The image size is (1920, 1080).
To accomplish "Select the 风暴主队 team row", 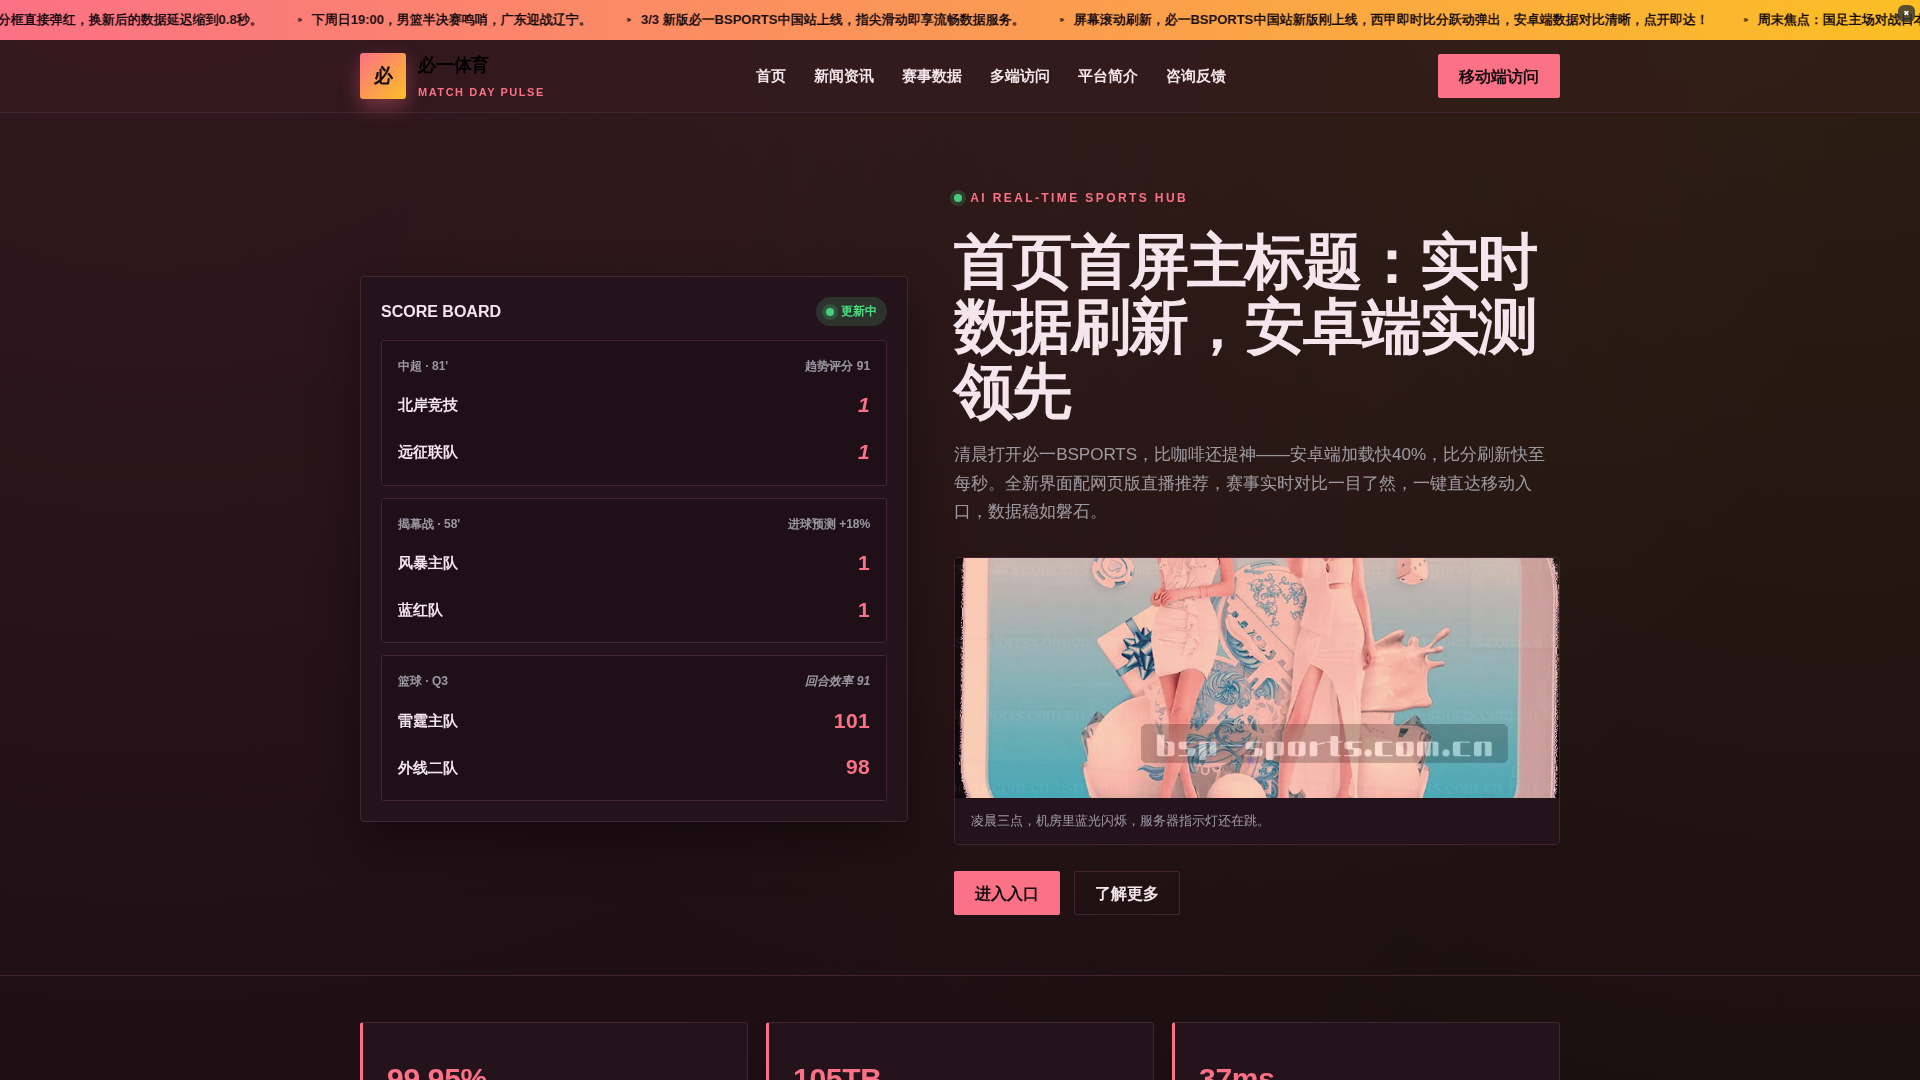I will (634, 563).
